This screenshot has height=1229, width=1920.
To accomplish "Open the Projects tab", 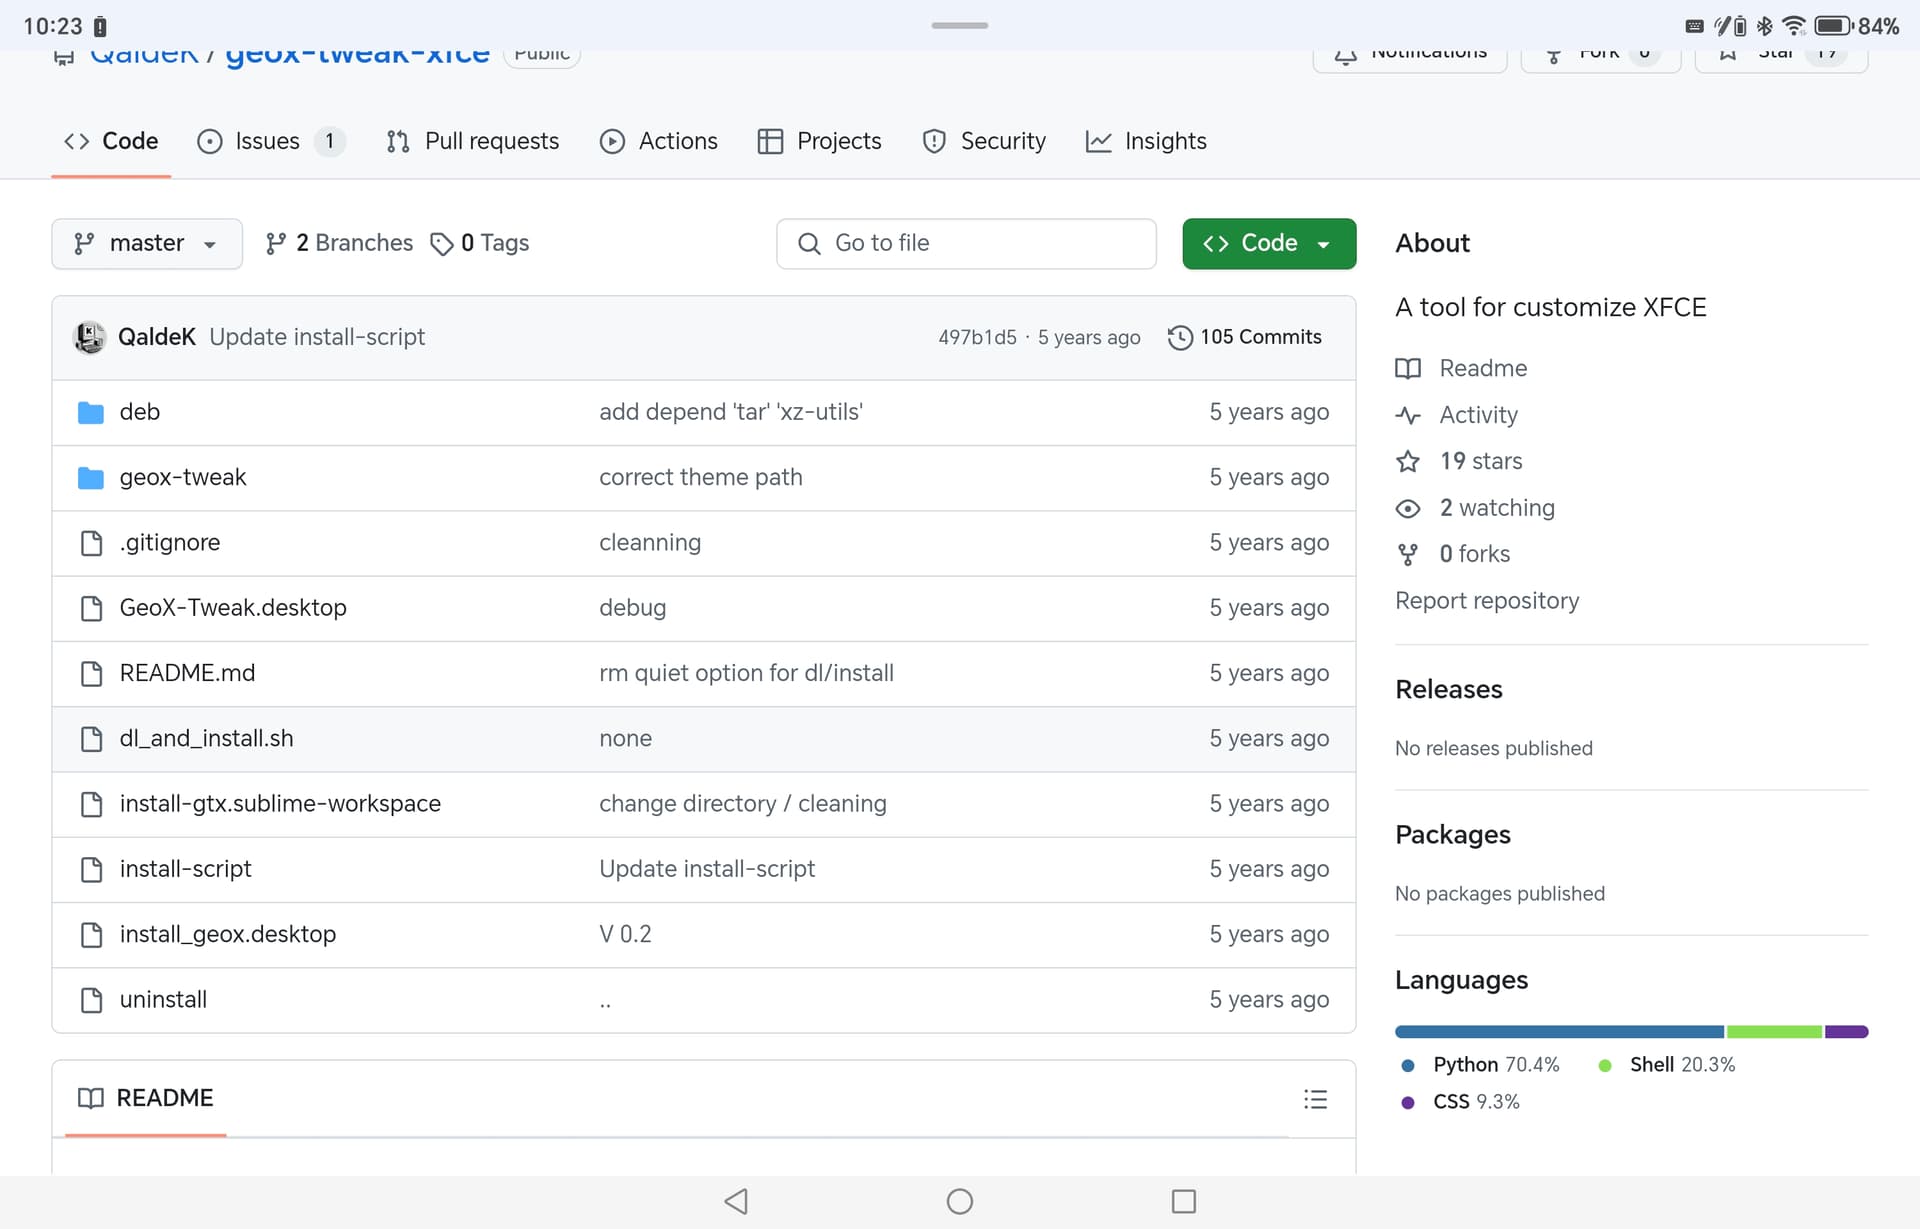I will point(820,141).
